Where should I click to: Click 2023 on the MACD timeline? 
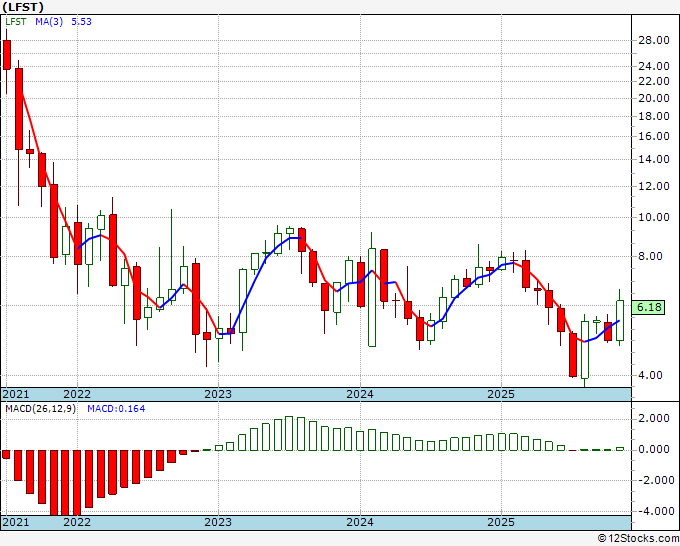point(218,522)
